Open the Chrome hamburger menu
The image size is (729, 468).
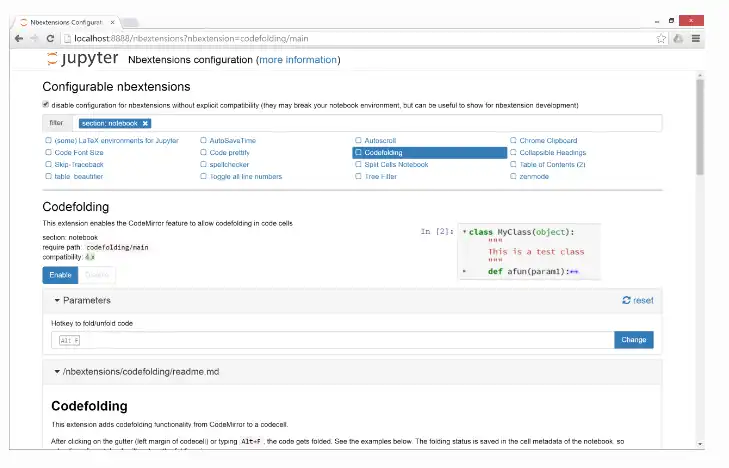[x=696, y=38]
